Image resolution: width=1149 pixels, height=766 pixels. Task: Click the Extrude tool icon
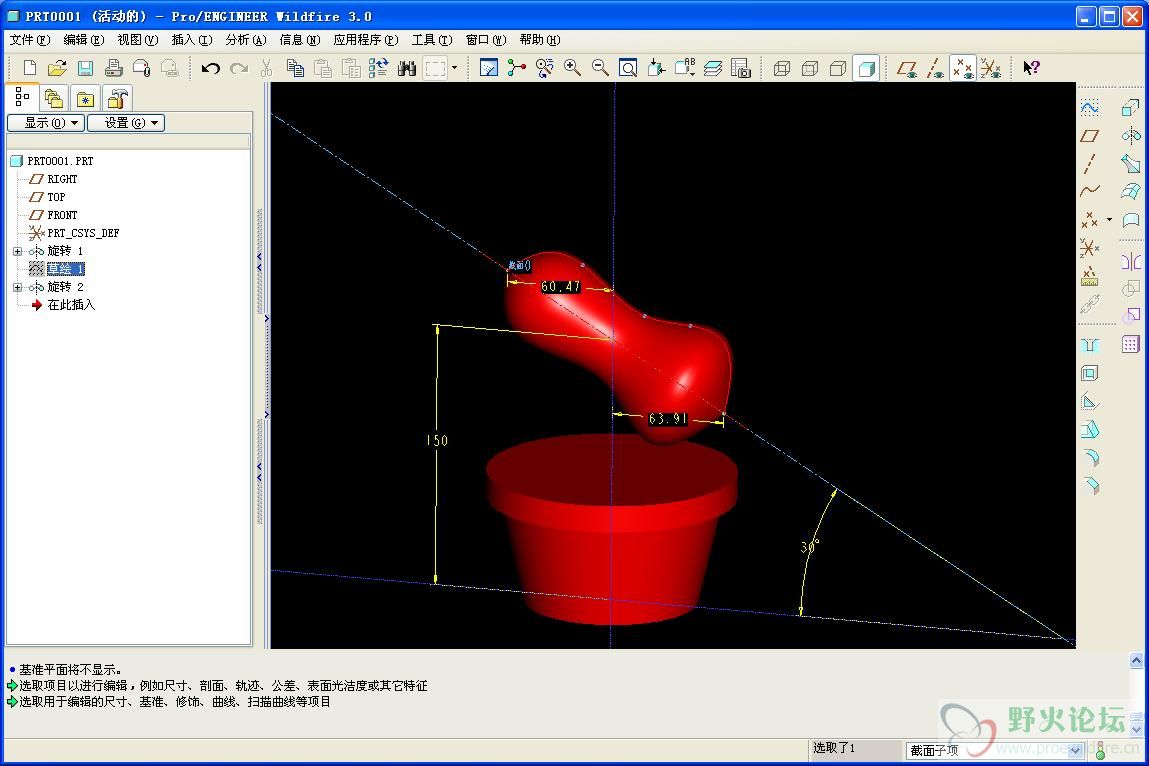point(1131,108)
